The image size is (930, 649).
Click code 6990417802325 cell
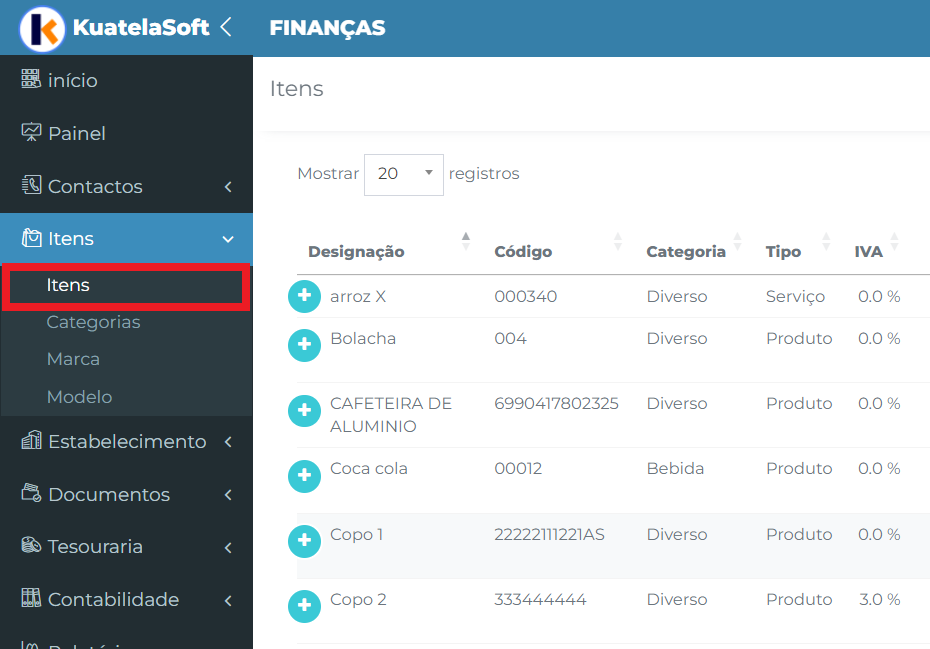[556, 403]
